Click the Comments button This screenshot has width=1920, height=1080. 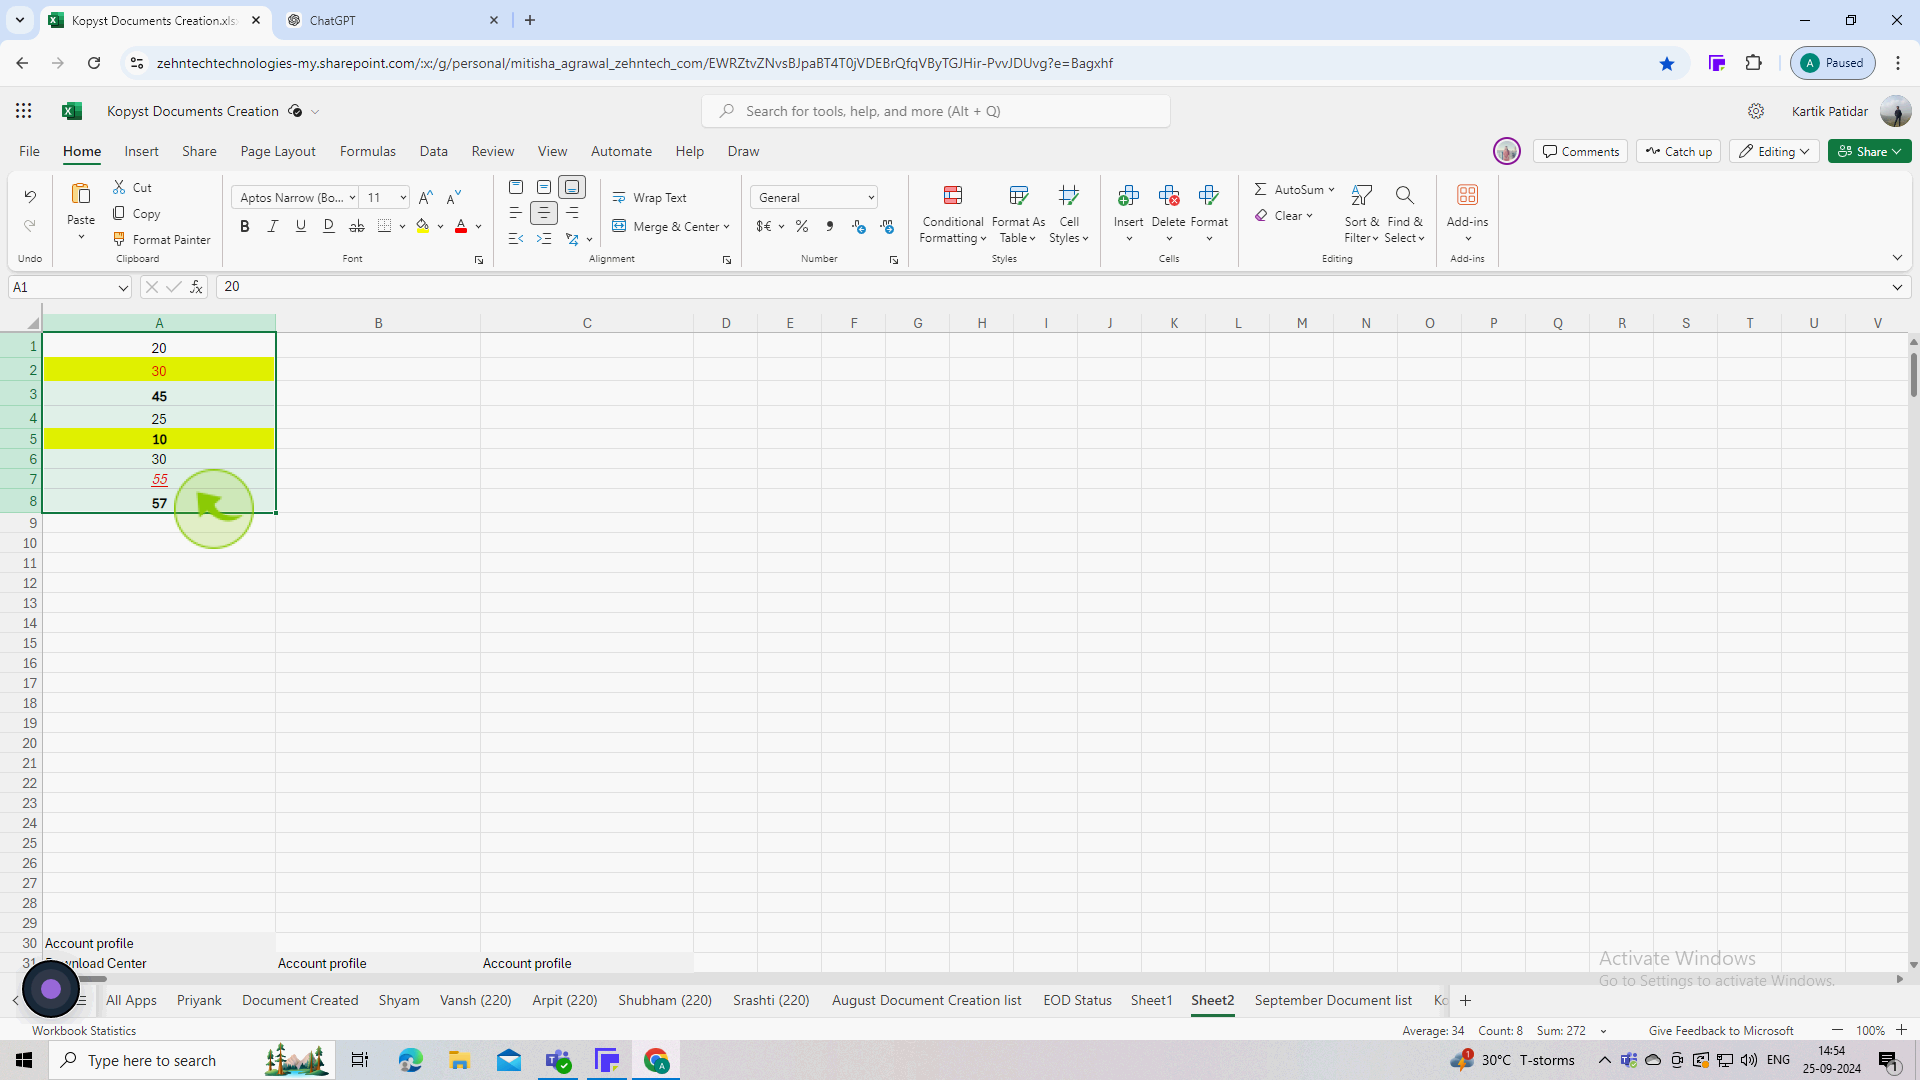1580,151
